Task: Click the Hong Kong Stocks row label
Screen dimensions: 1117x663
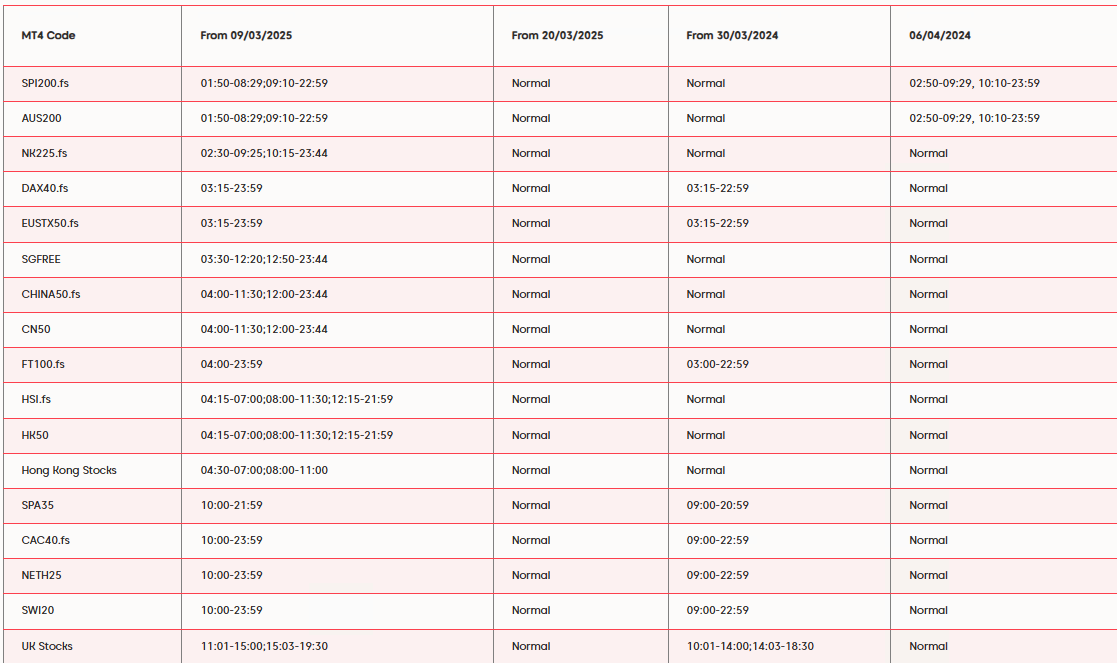Action: [x=69, y=471]
